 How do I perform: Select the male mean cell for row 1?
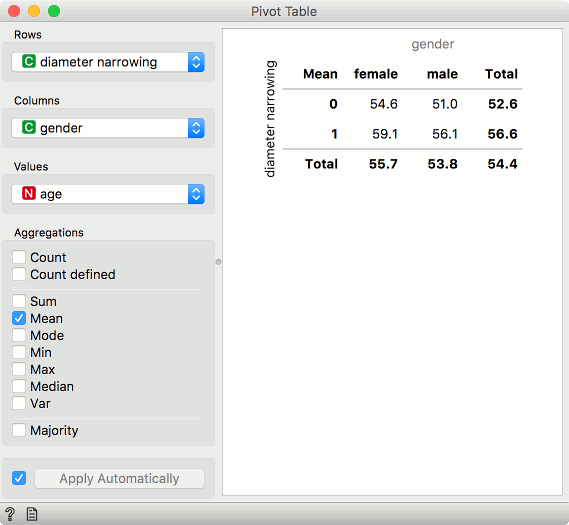[445, 134]
